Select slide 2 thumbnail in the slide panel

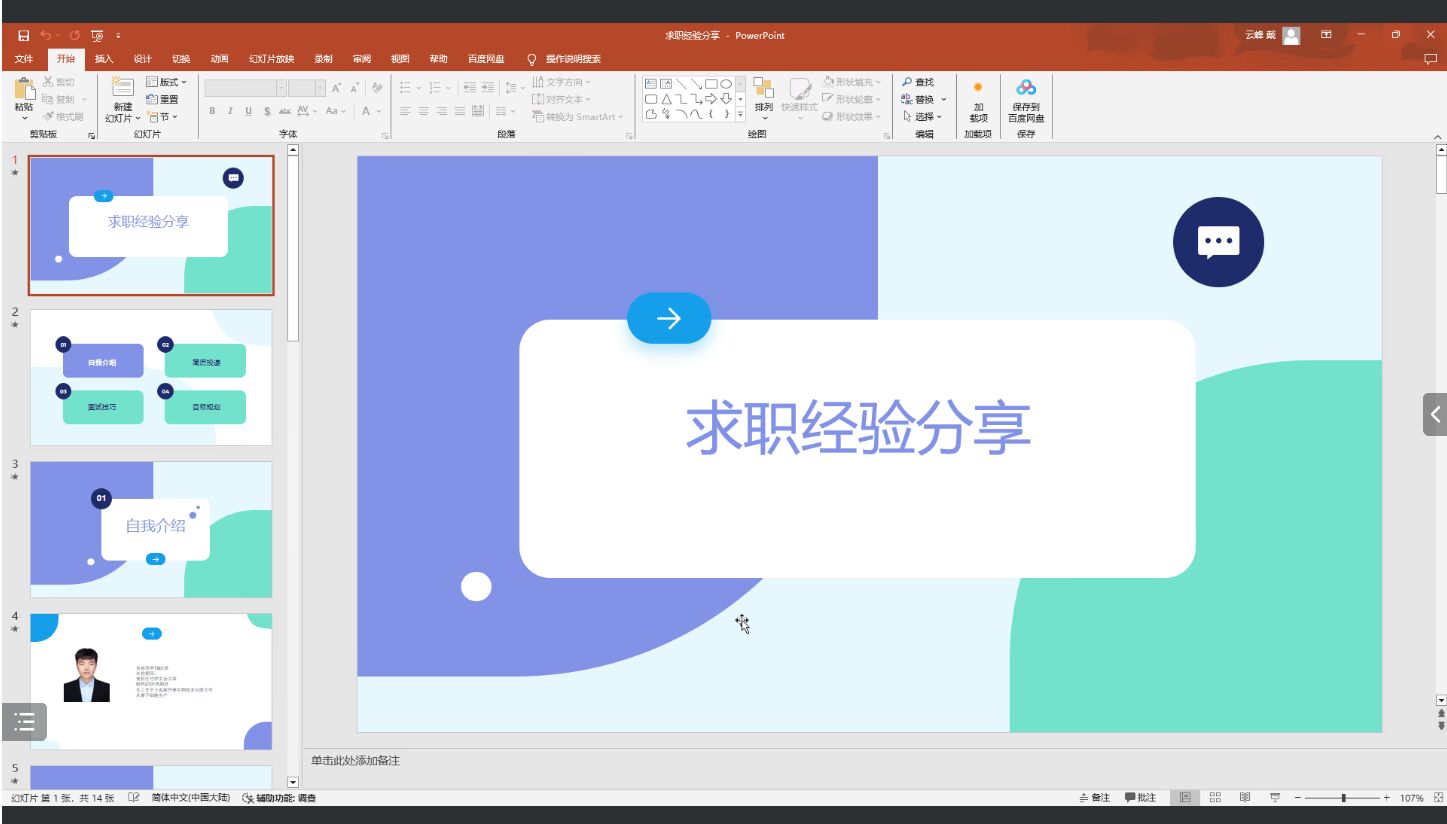[x=151, y=377]
